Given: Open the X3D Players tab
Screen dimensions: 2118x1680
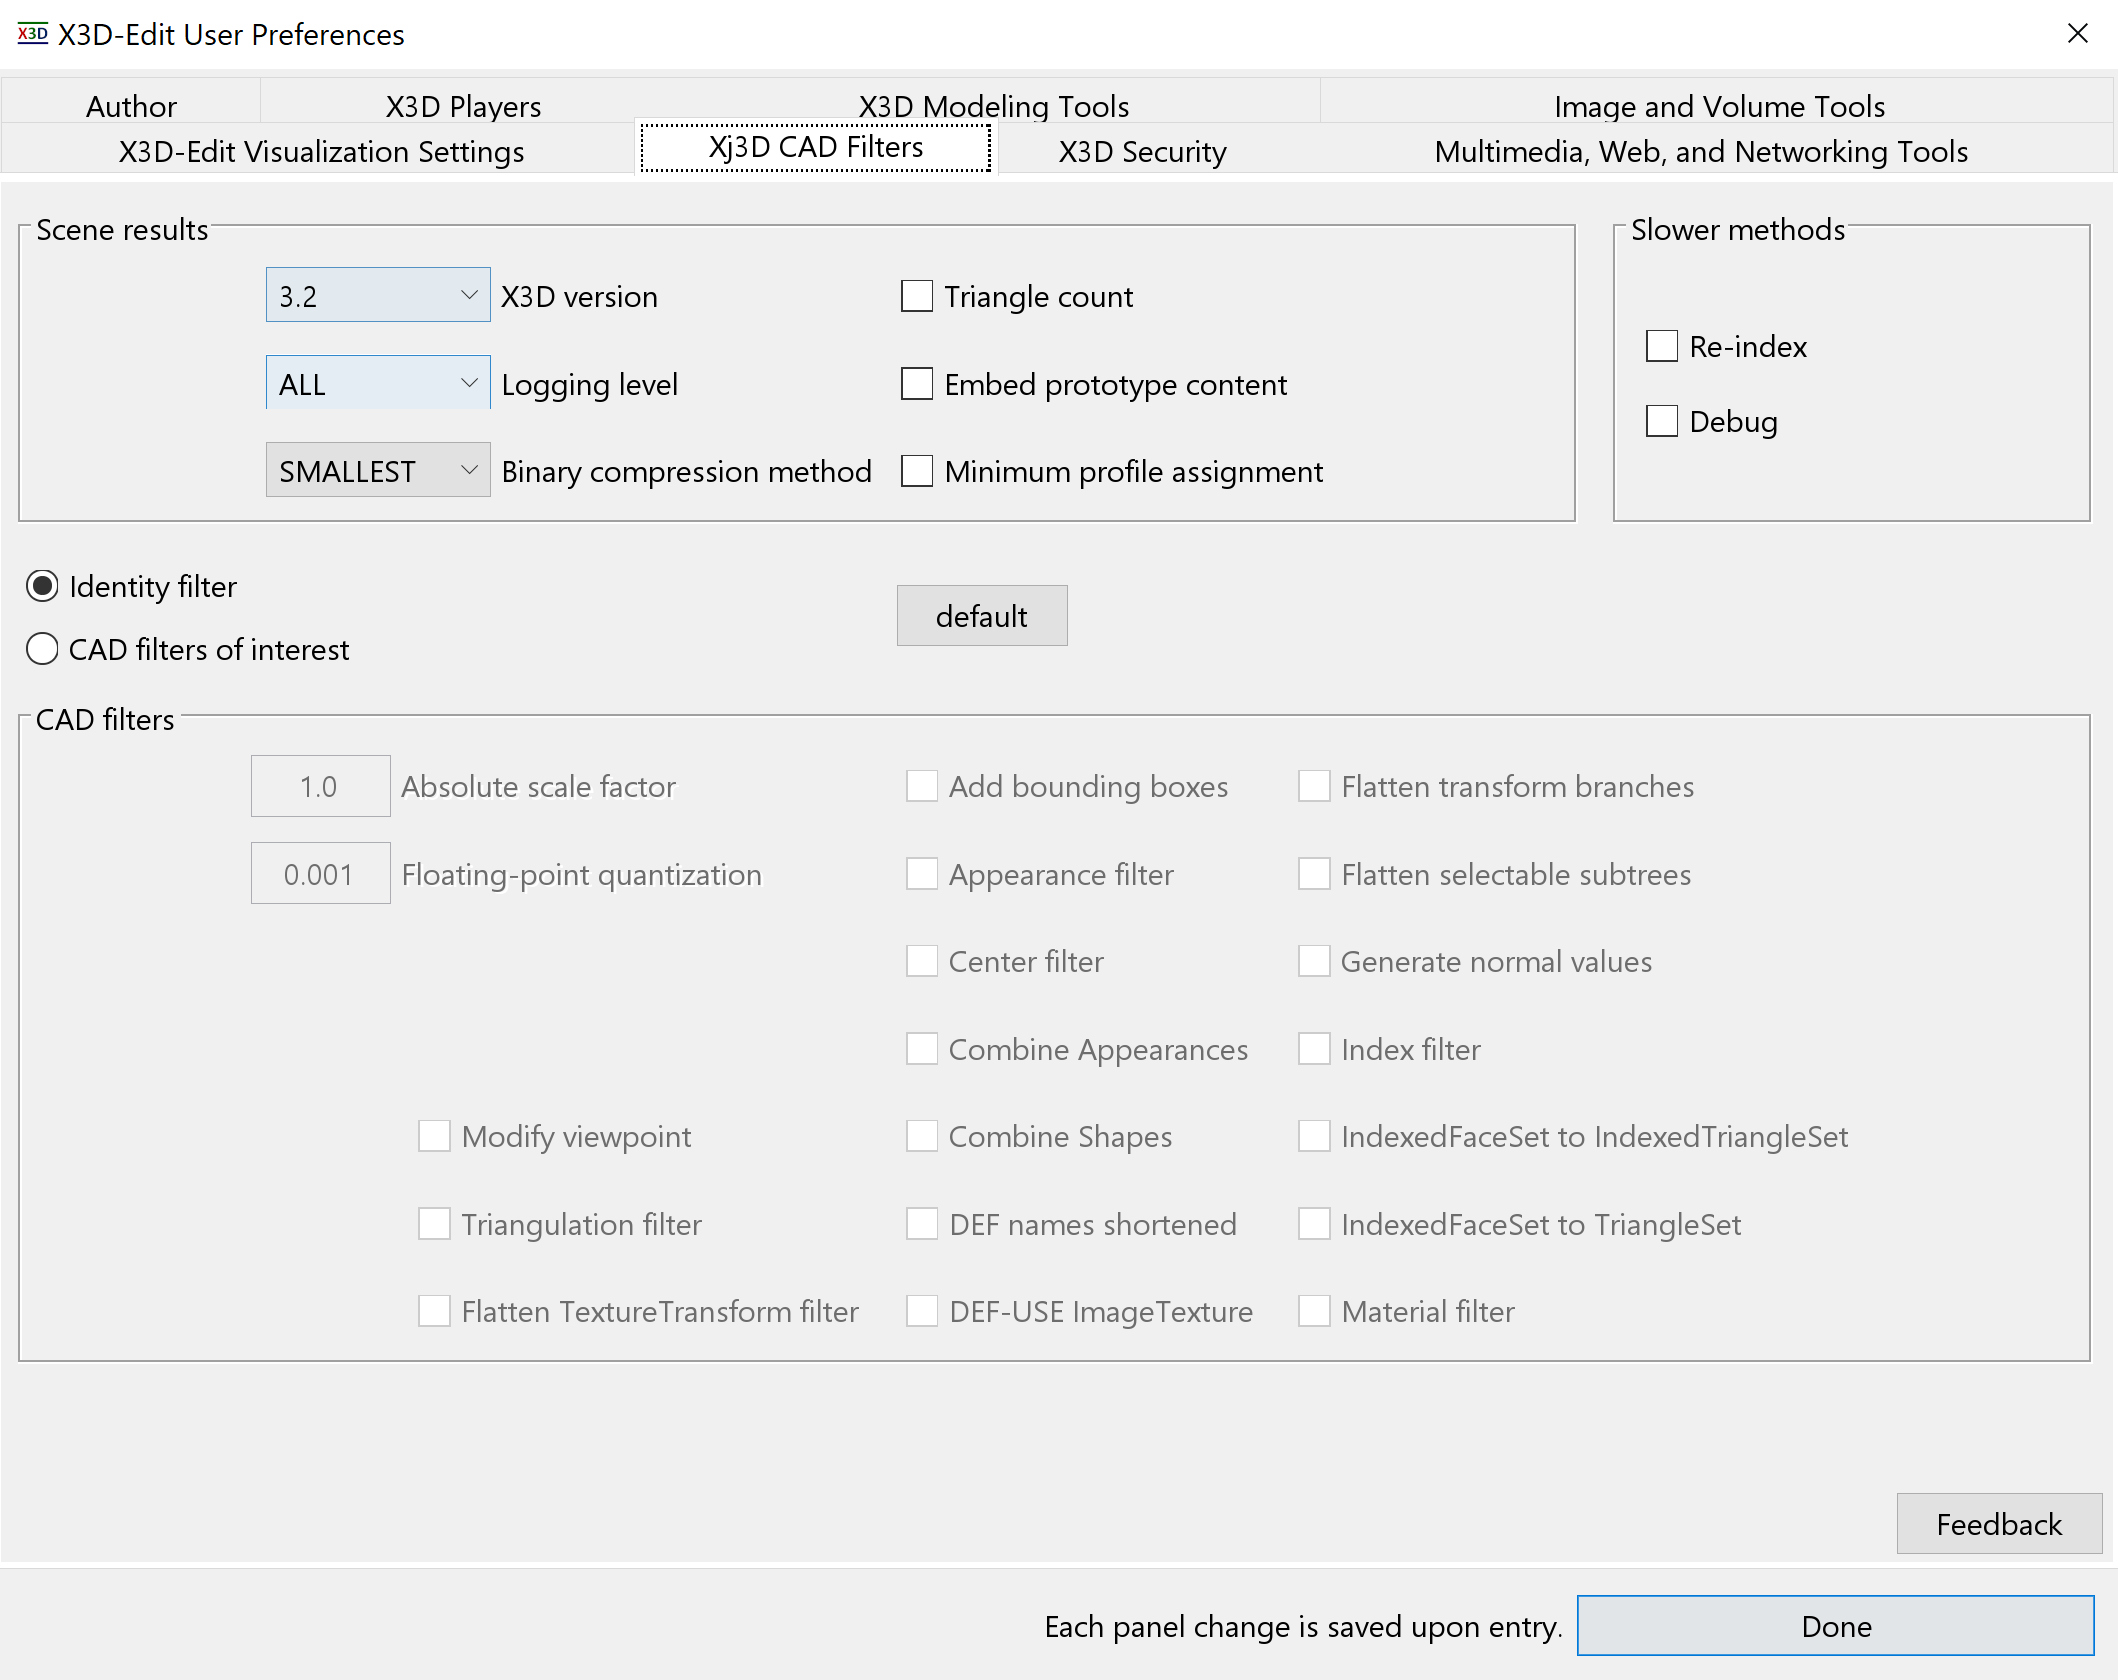Looking at the screenshot, I should click(463, 106).
